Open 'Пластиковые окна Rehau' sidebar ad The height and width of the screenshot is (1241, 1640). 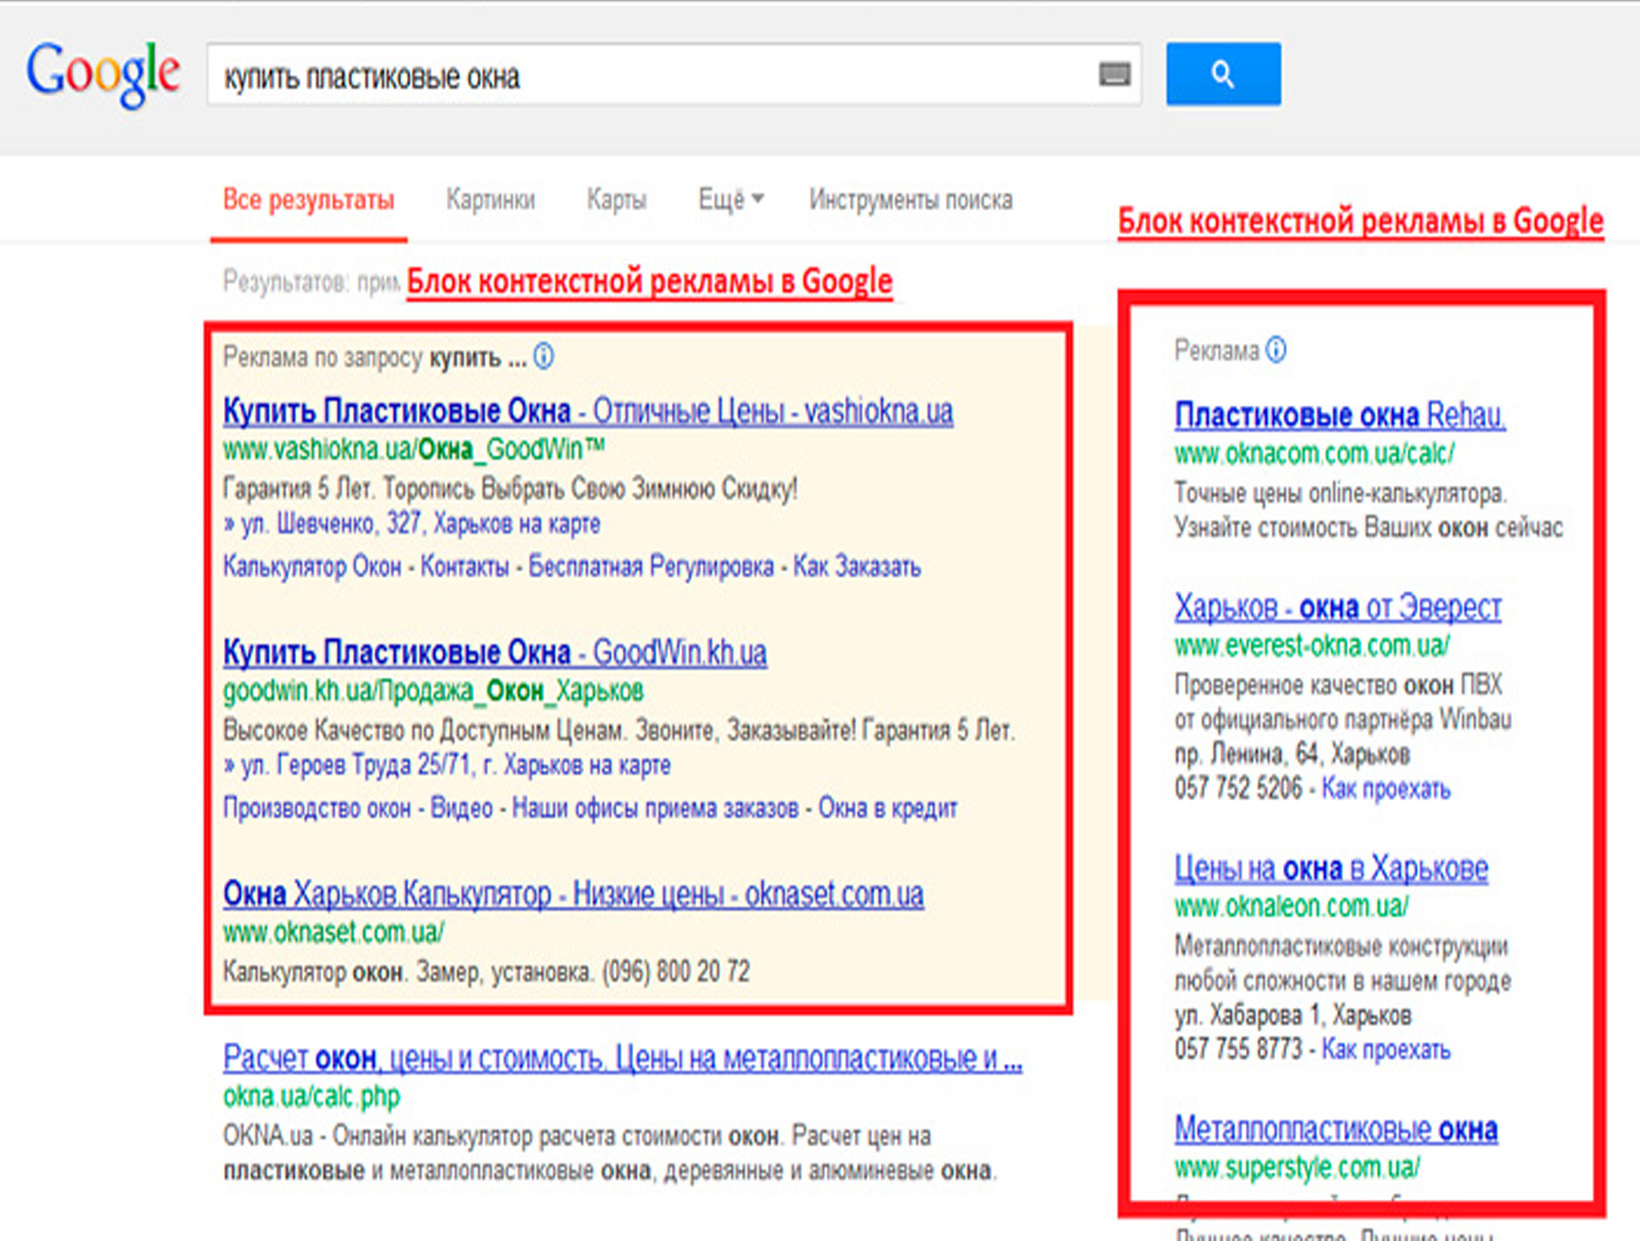tap(1339, 414)
